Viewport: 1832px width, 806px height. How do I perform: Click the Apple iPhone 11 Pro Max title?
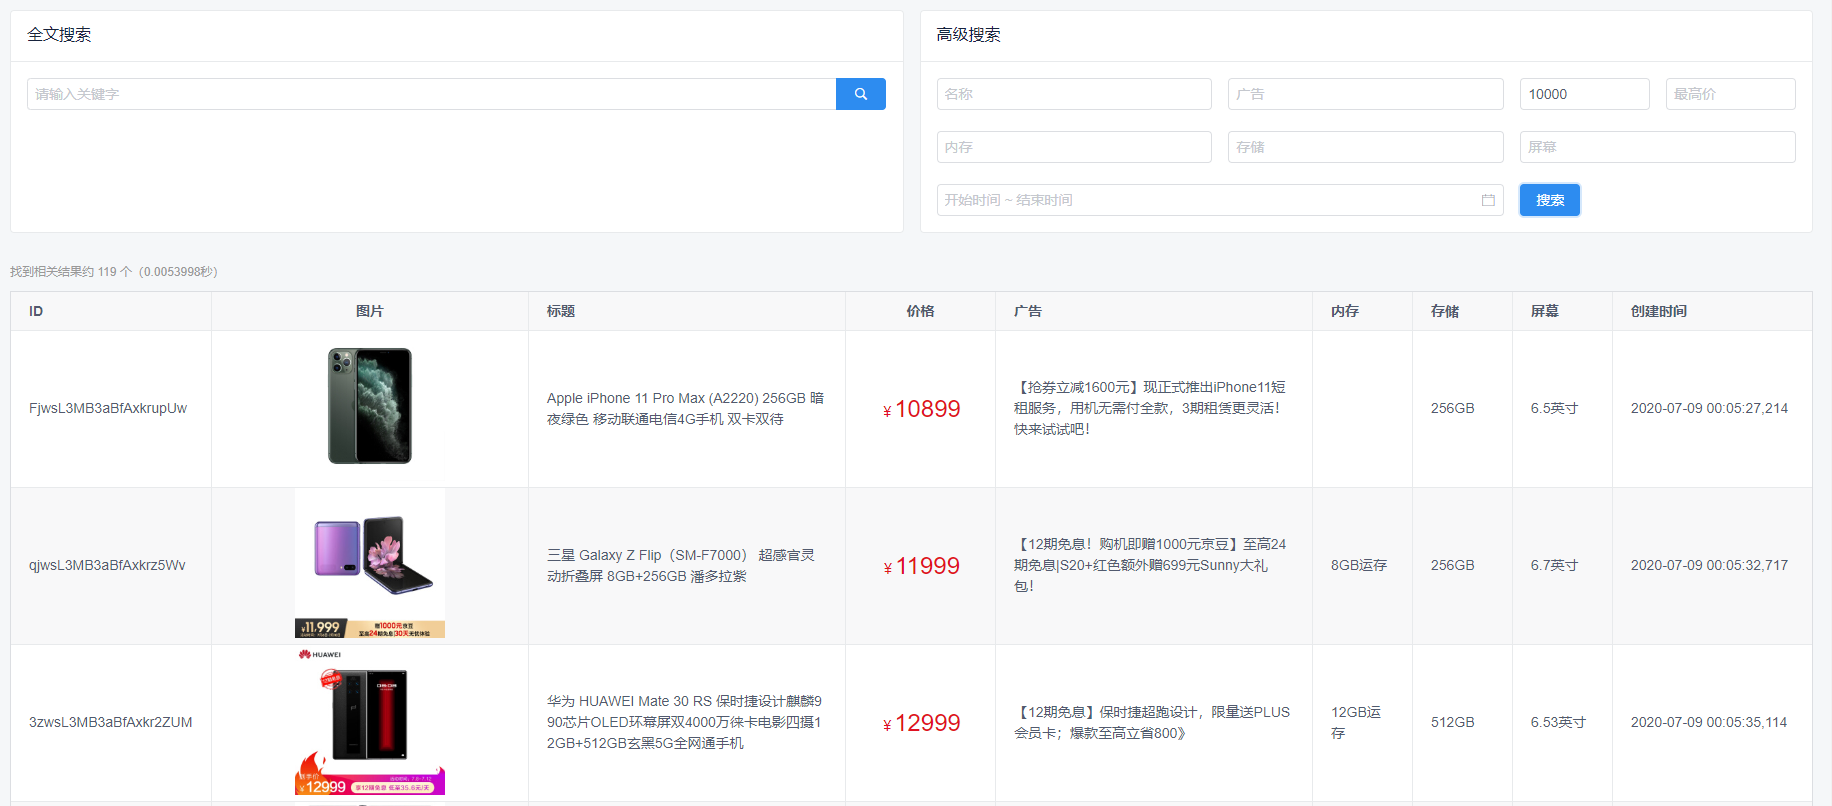685,408
